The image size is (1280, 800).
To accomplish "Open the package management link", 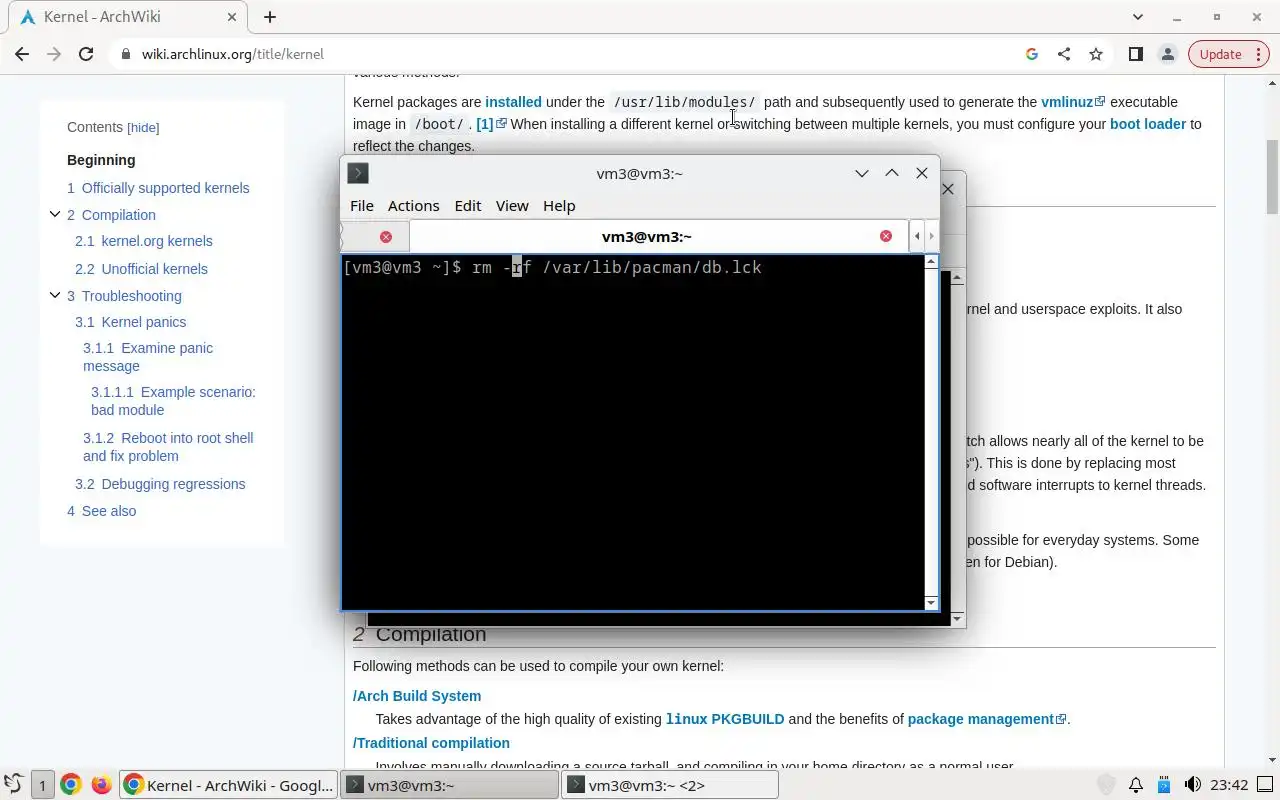I will [987, 719].
